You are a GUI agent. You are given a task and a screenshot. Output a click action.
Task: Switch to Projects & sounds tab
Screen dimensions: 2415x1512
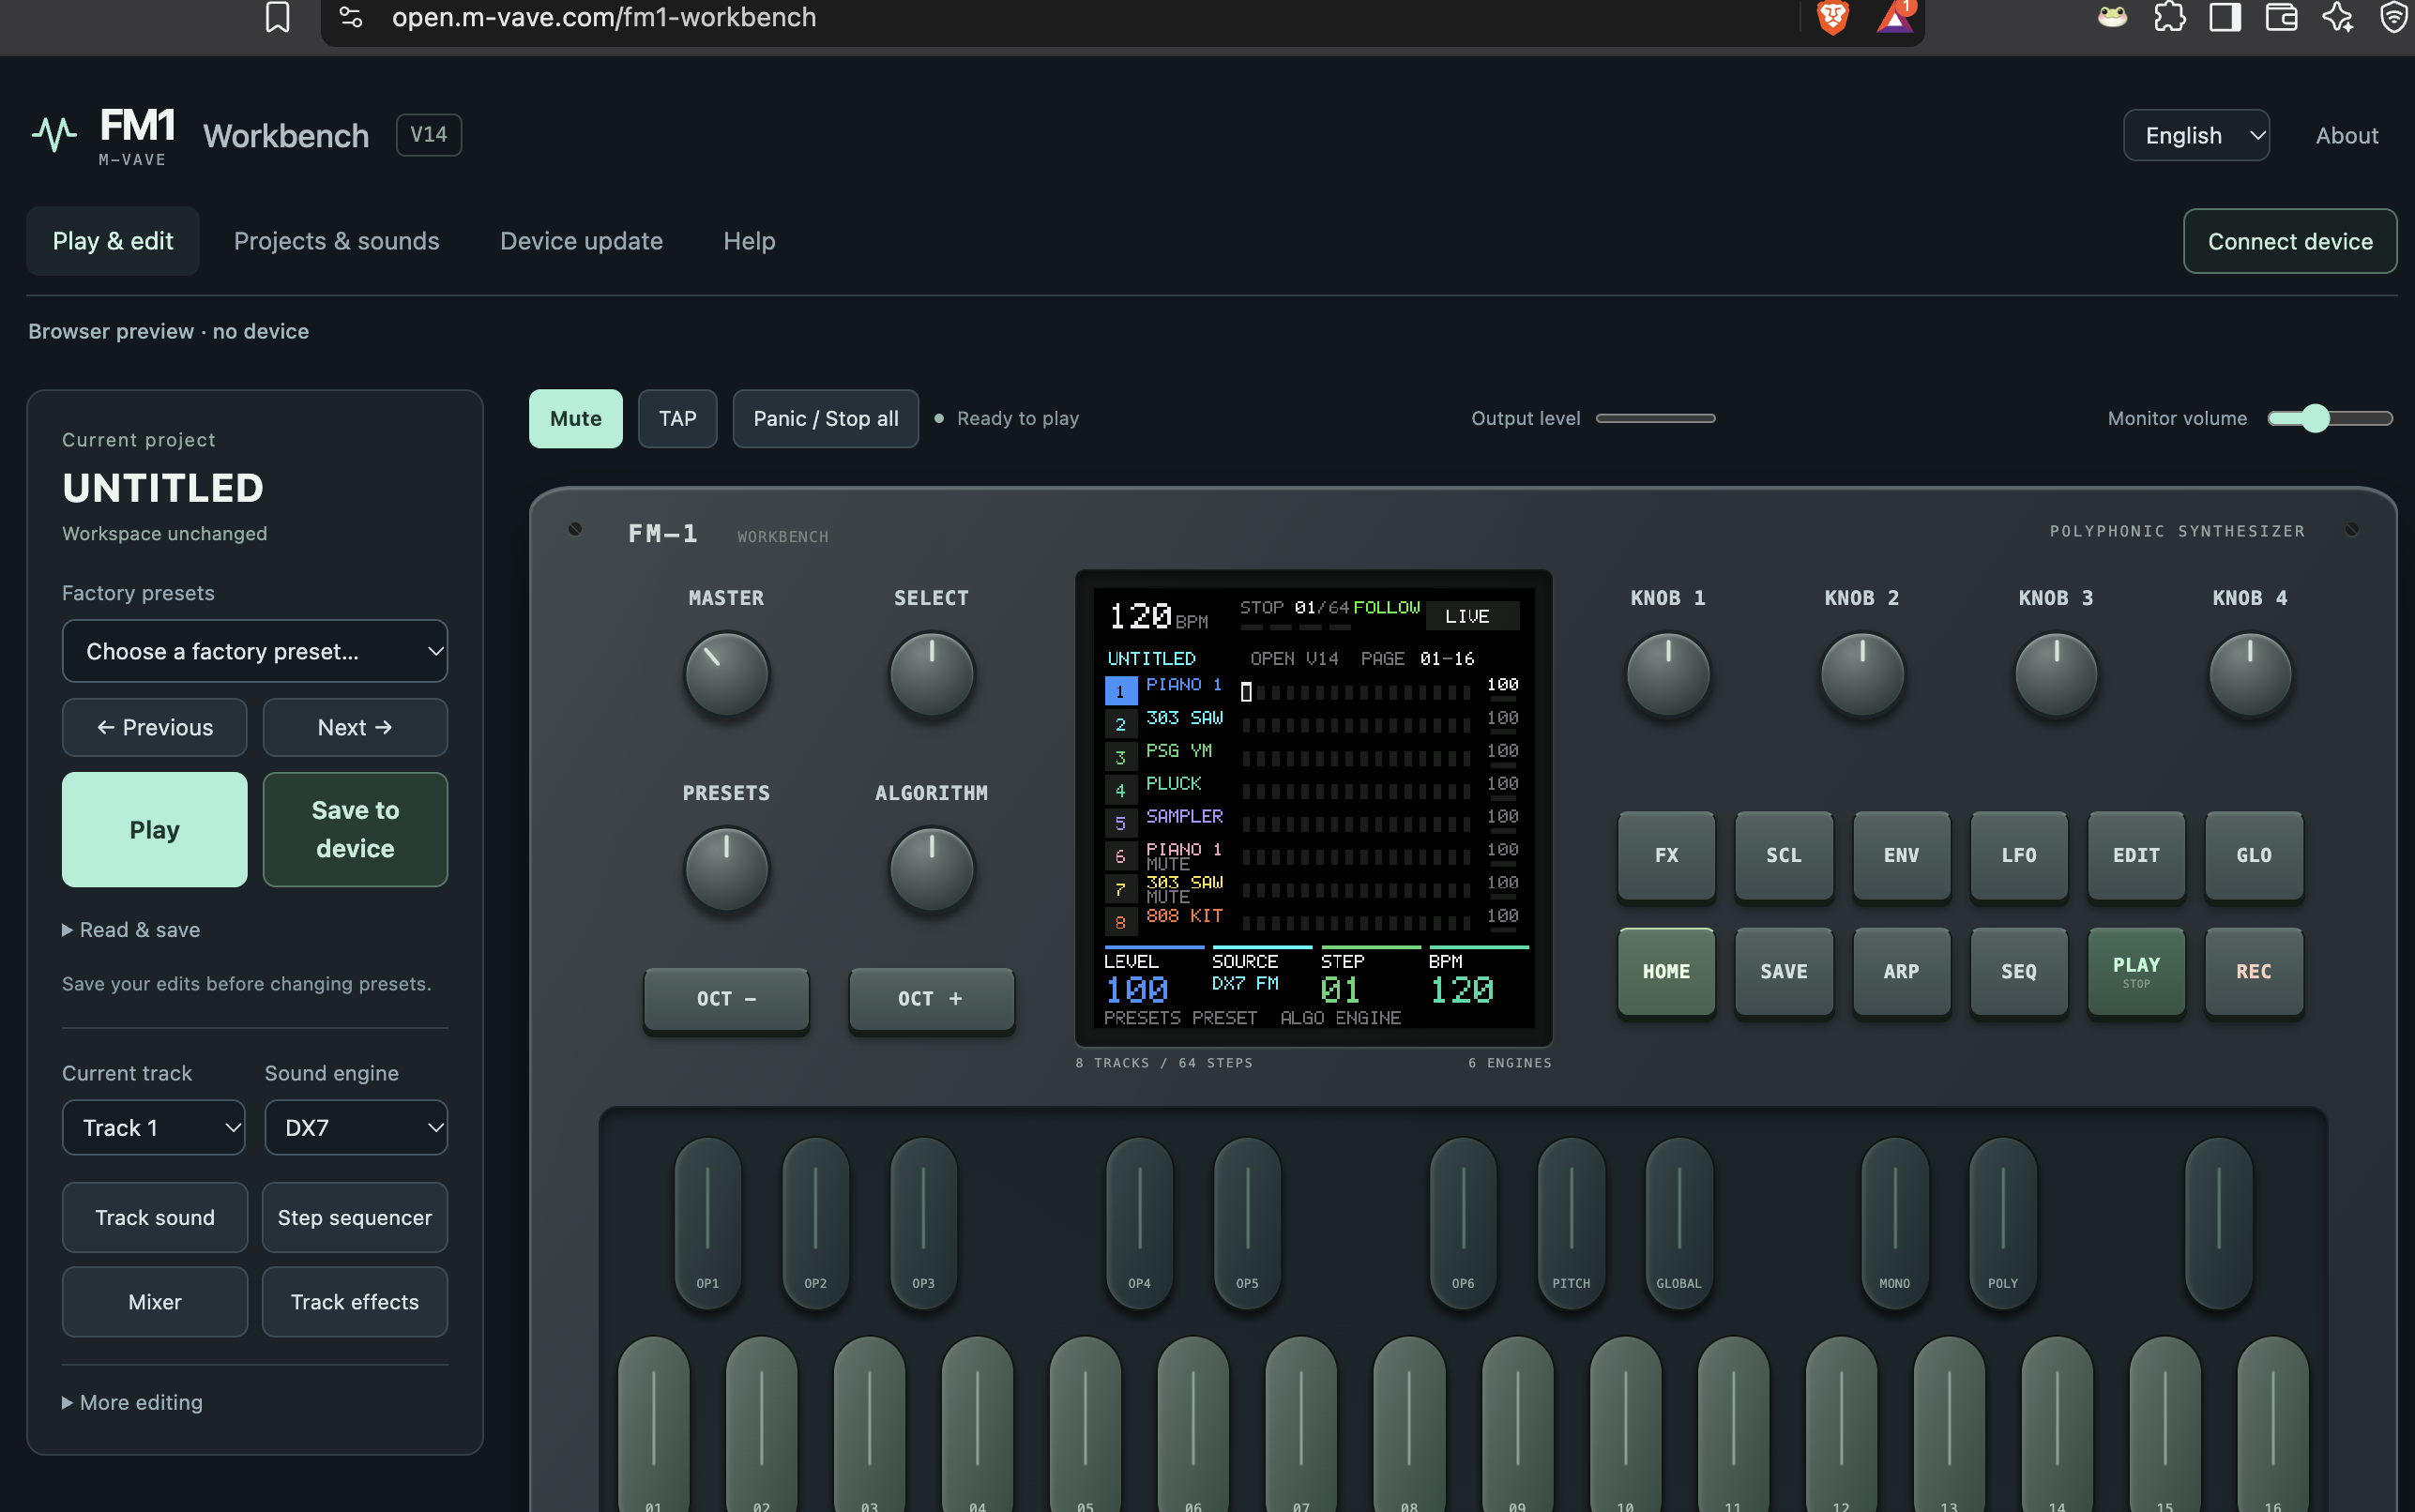pyautogui.click(x=336, y=241)
